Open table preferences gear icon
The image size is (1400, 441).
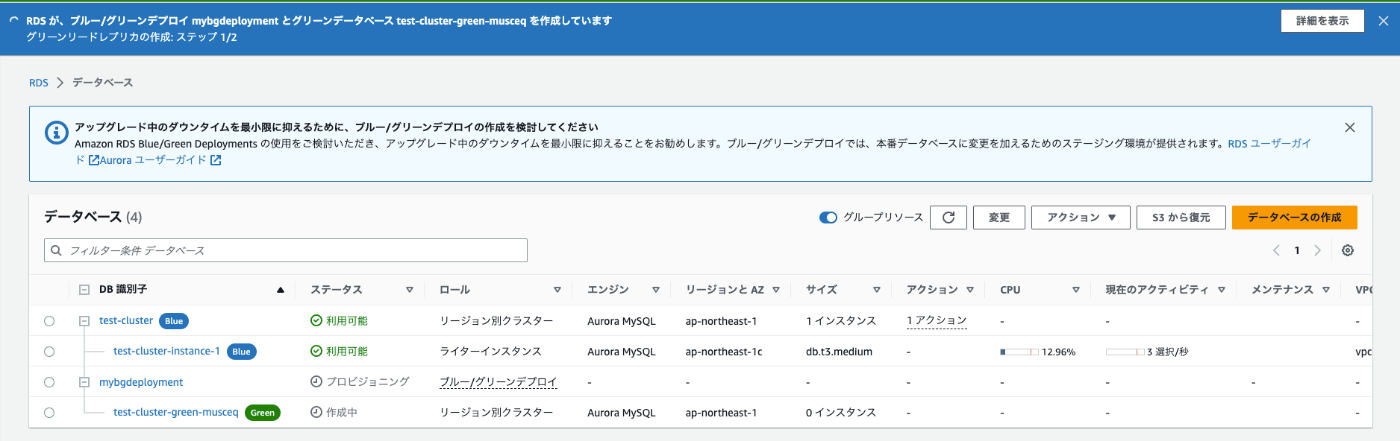coord(1348,250)
